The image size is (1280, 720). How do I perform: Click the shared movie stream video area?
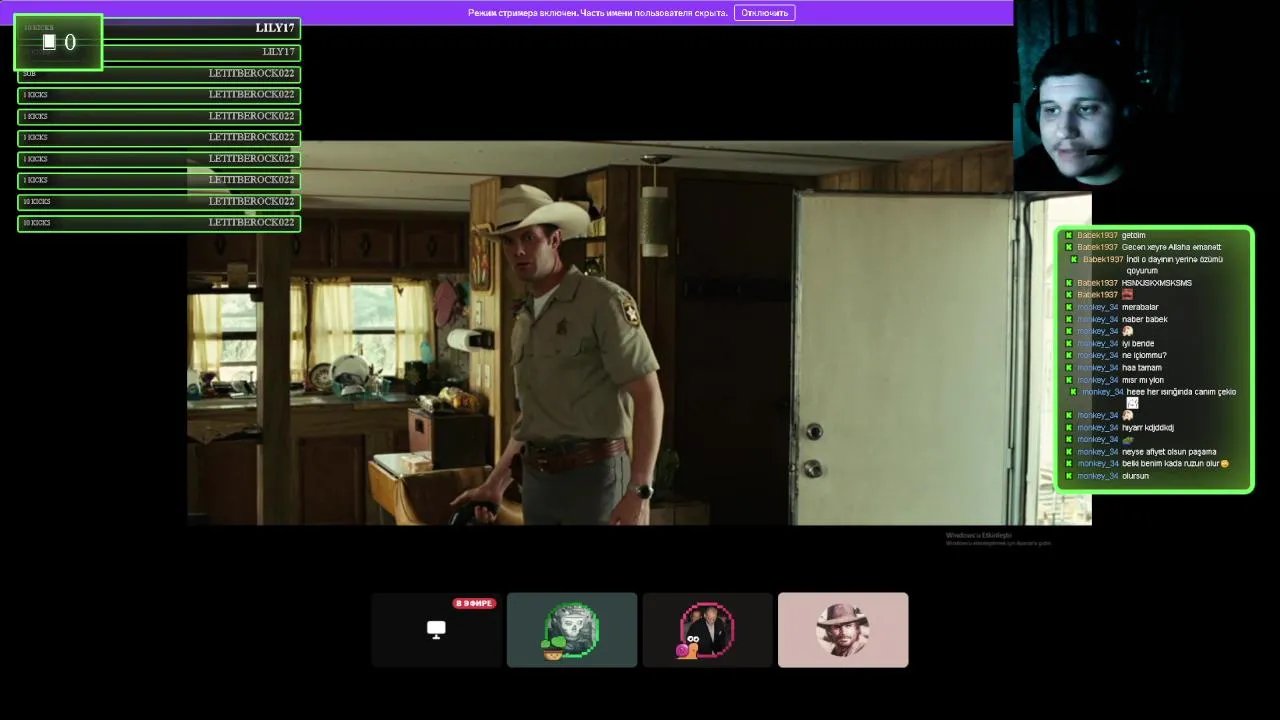pyautogui.click(x=639, y=333)
